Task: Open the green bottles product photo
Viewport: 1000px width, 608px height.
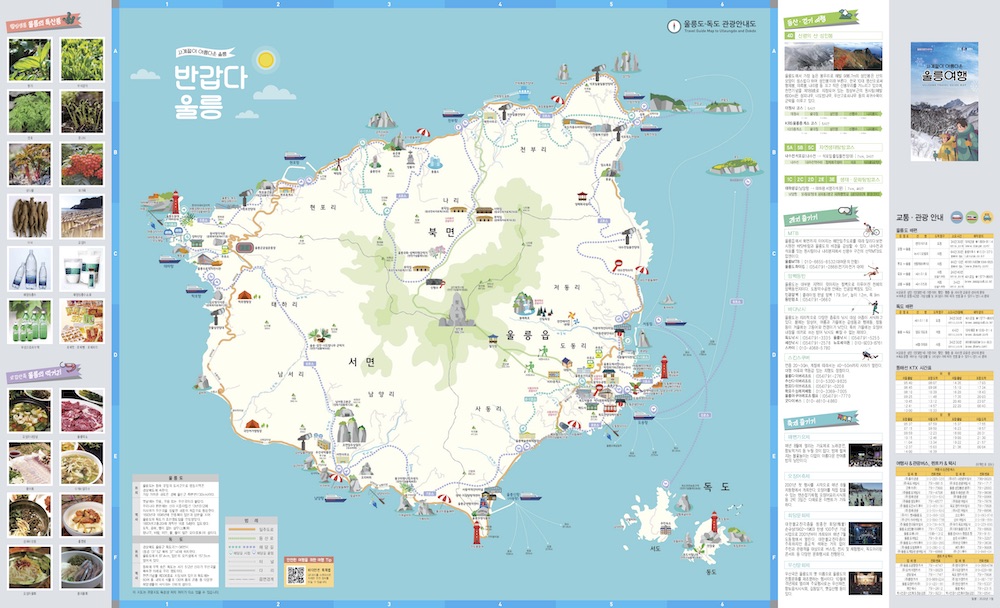Action: (29, 321)
